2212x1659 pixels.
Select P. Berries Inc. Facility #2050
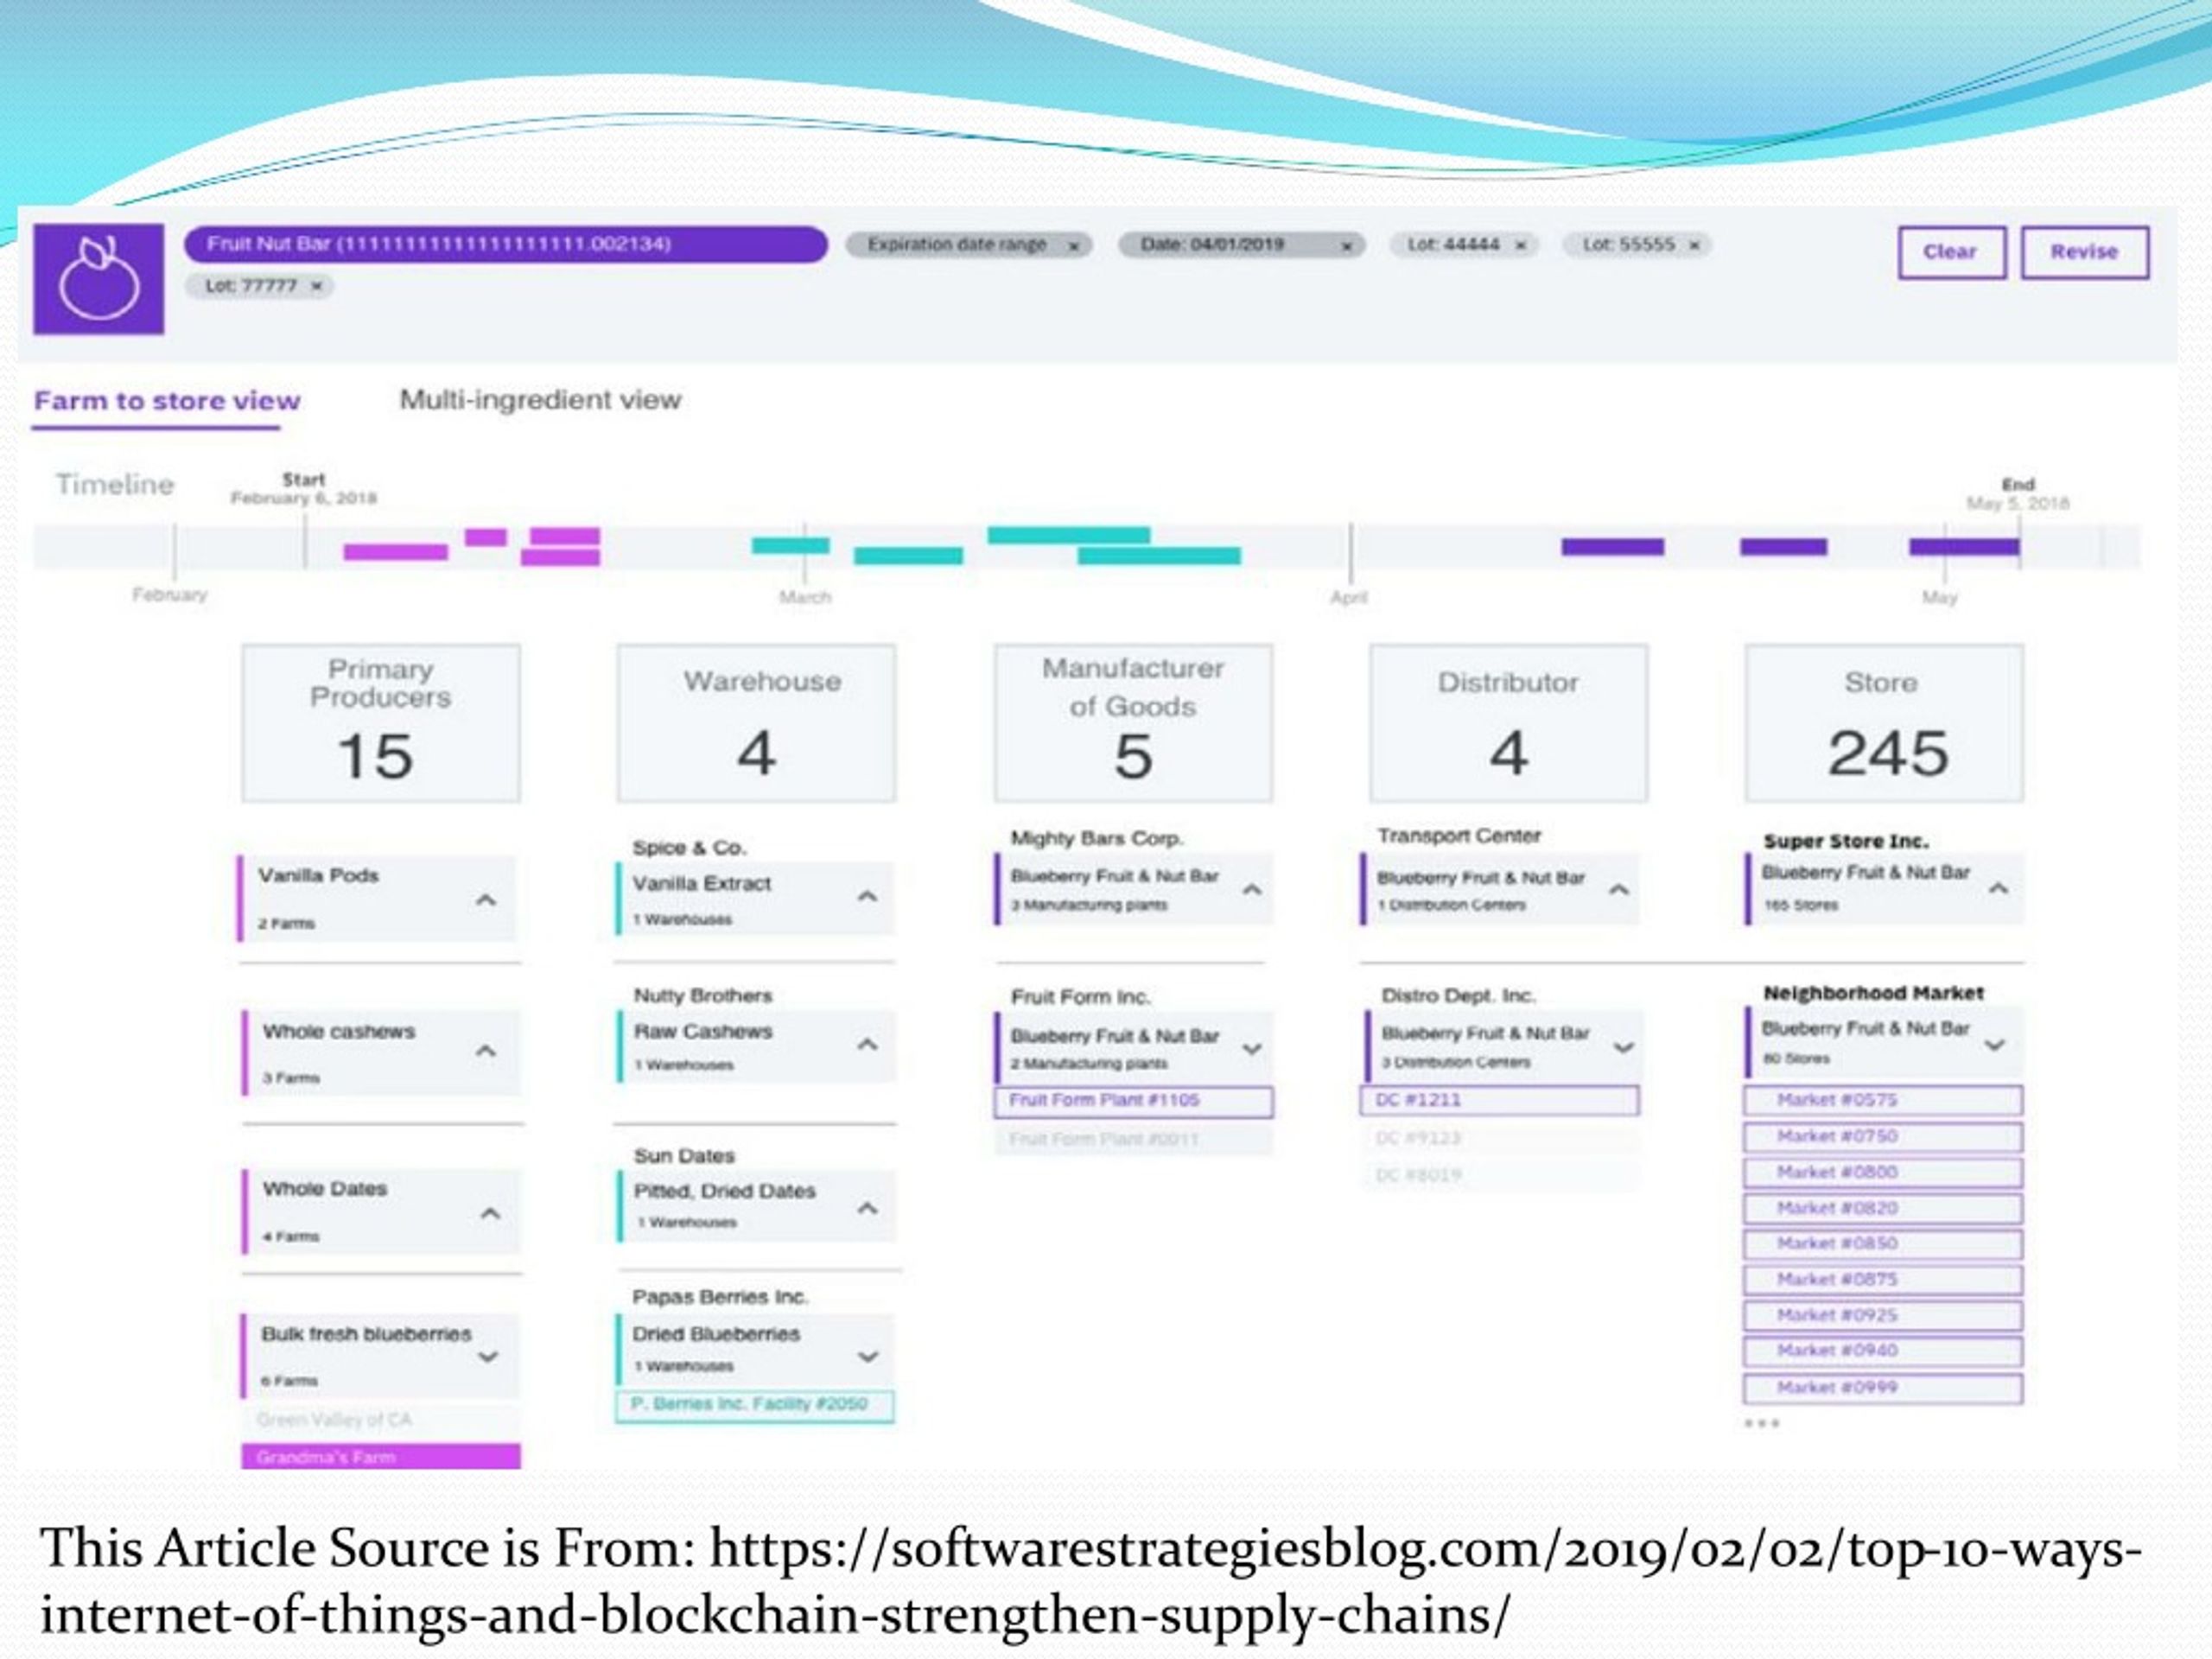(x=755, y=1405)
